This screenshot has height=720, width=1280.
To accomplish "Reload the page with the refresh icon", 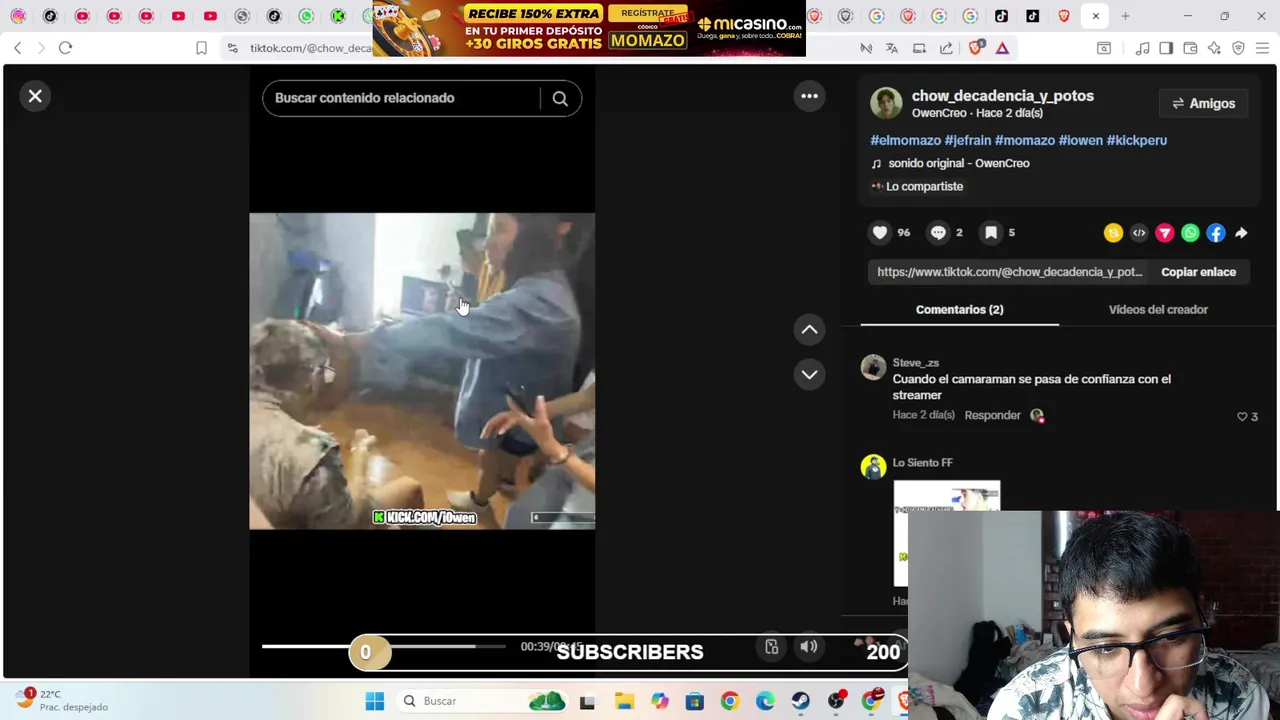I will point(65,48).
